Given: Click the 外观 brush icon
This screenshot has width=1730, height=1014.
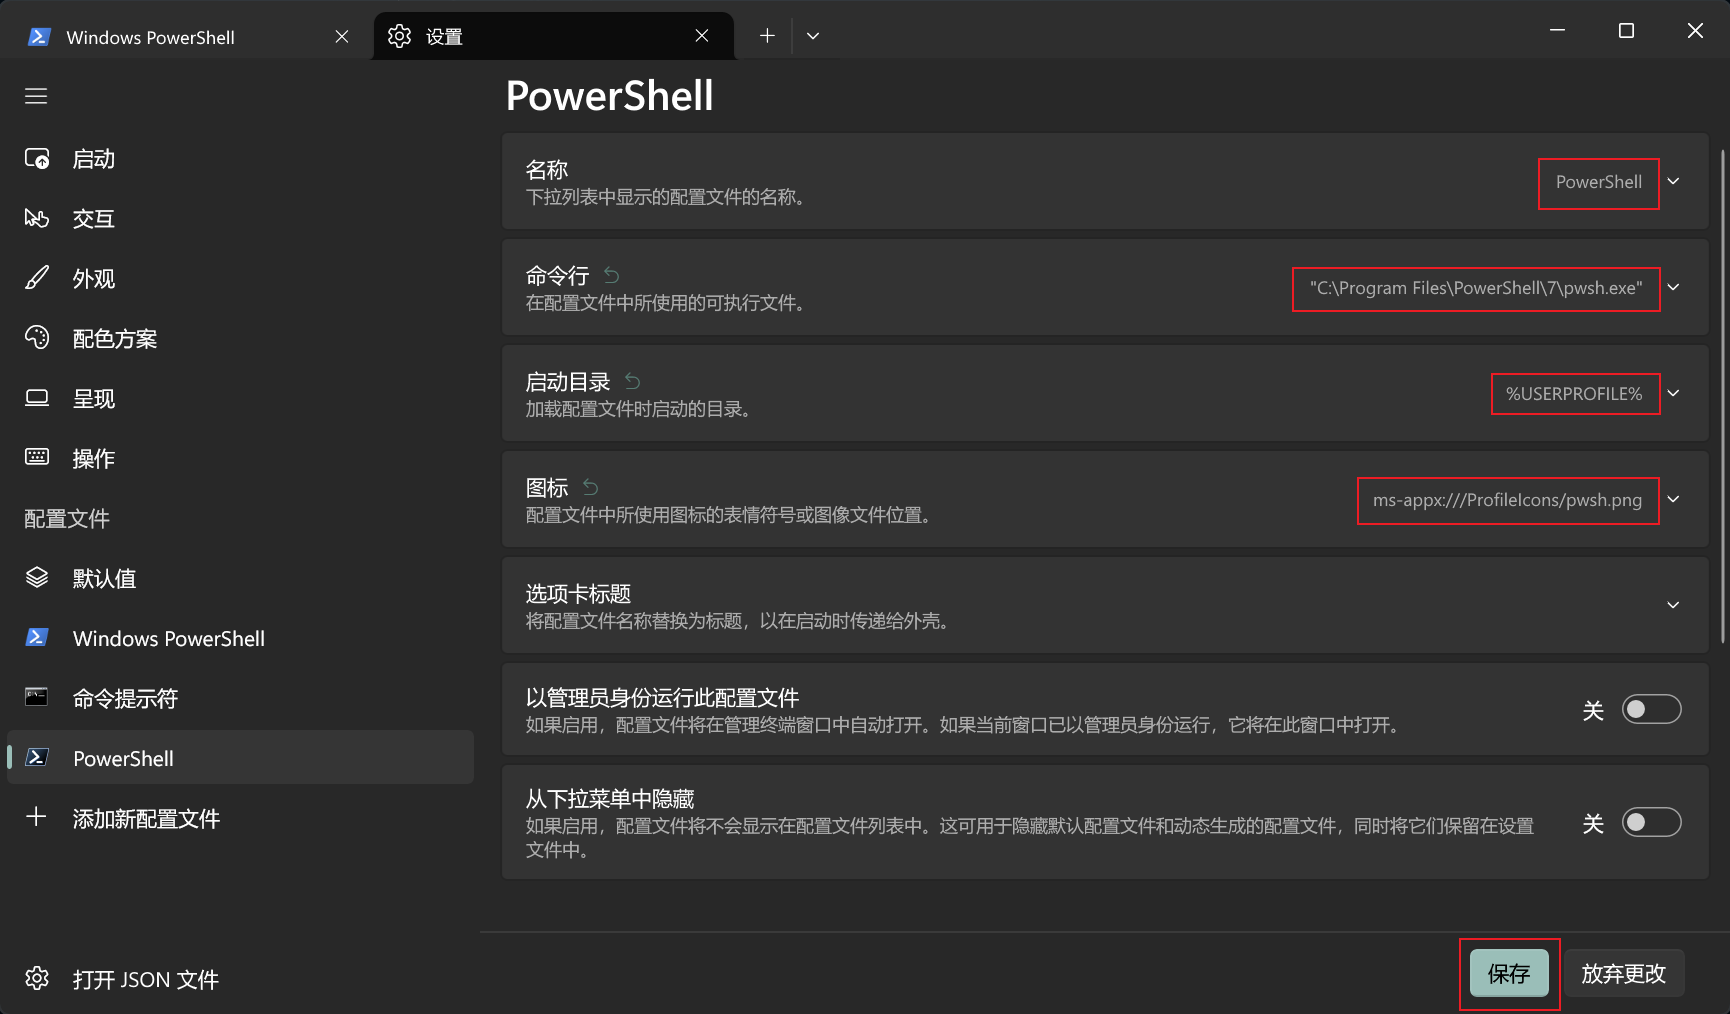Looking at the screenshot, I should tap(37, 278).
